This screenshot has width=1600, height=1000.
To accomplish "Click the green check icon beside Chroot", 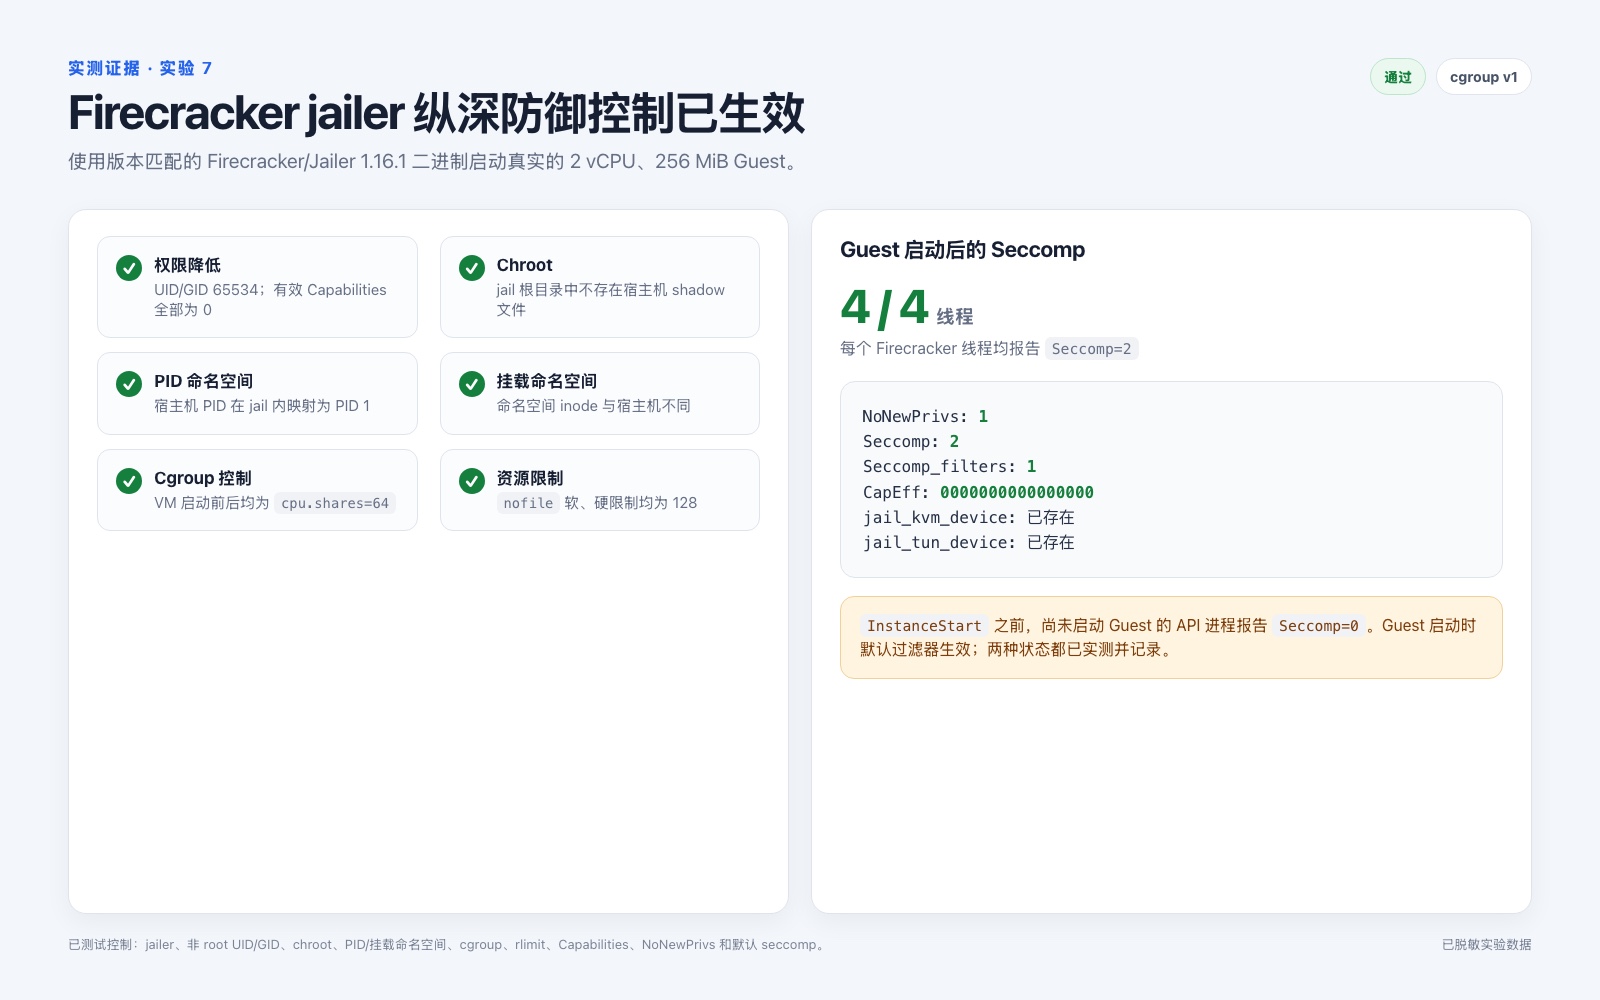I will coord(472,268).
